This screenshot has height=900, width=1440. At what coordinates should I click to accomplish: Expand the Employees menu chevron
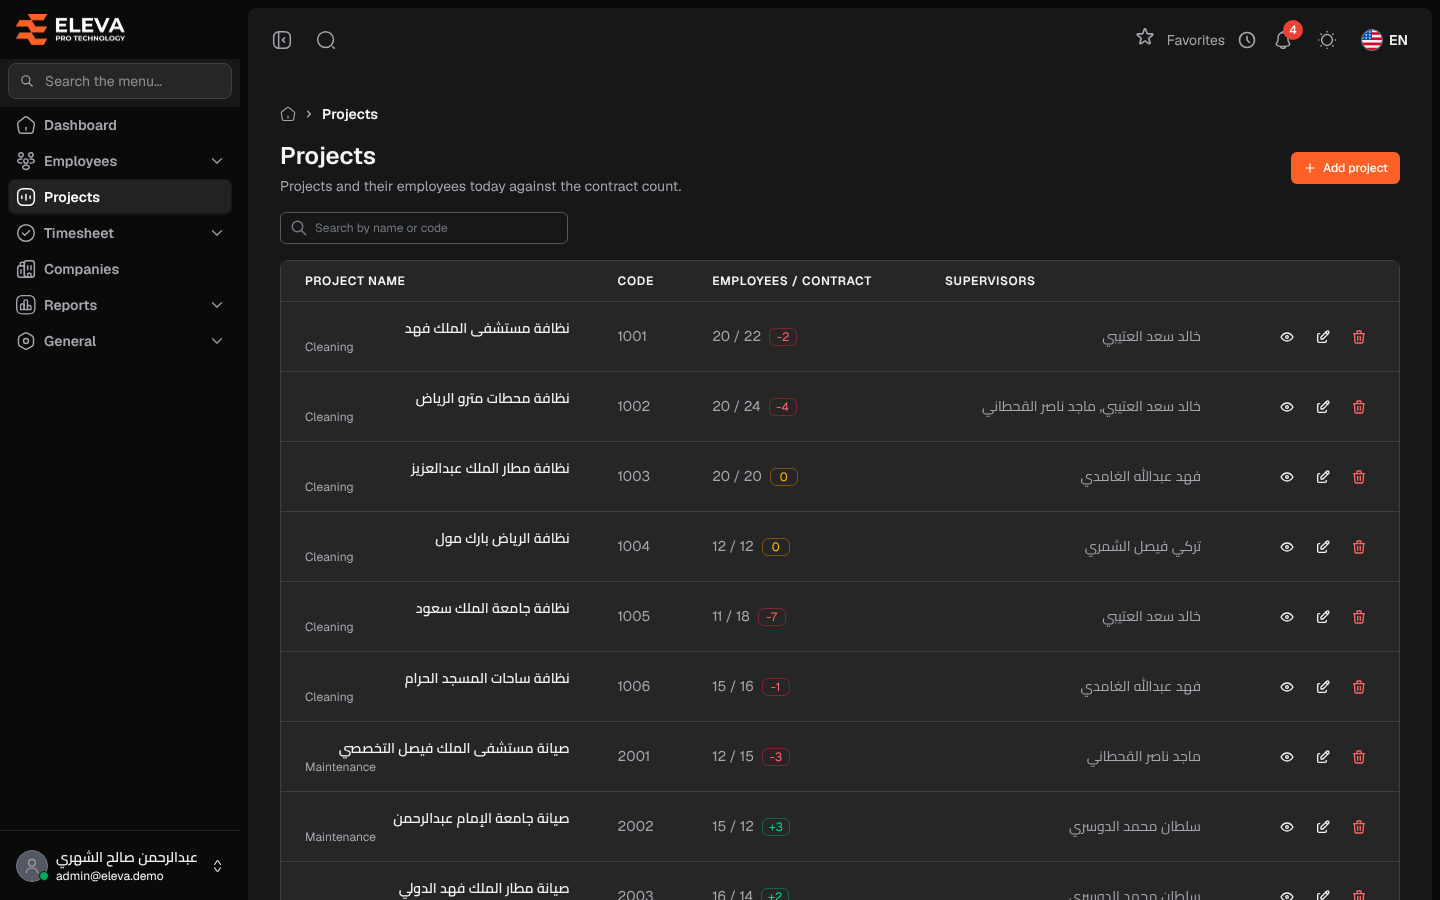point(217,161)
